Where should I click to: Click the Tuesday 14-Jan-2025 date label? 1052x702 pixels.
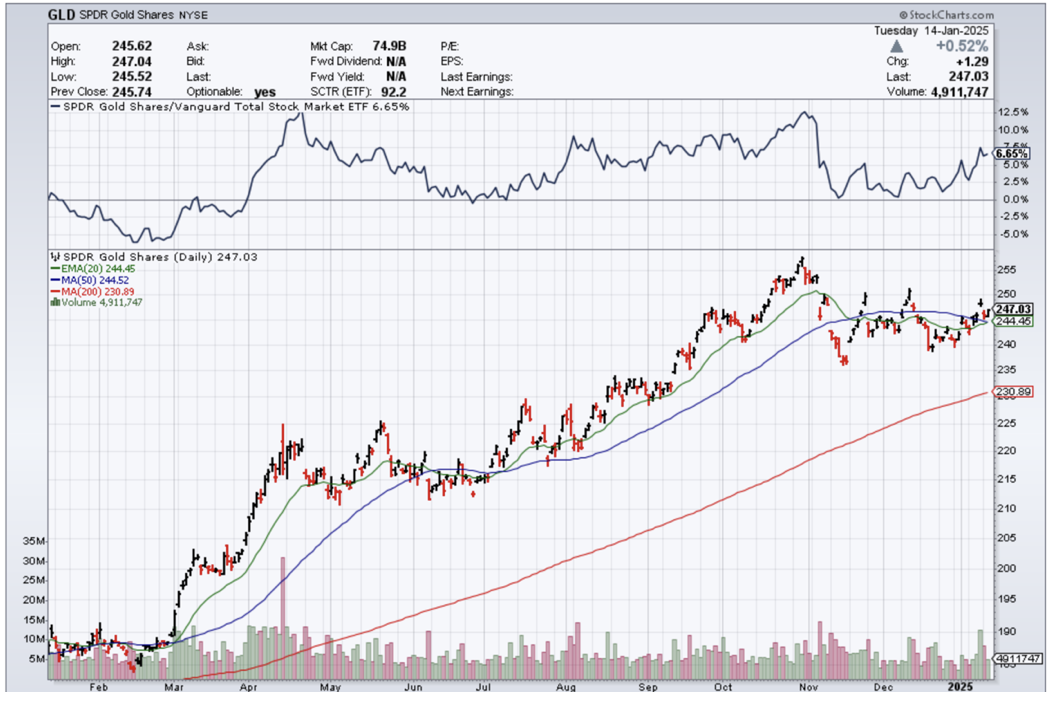coord(933,30)
